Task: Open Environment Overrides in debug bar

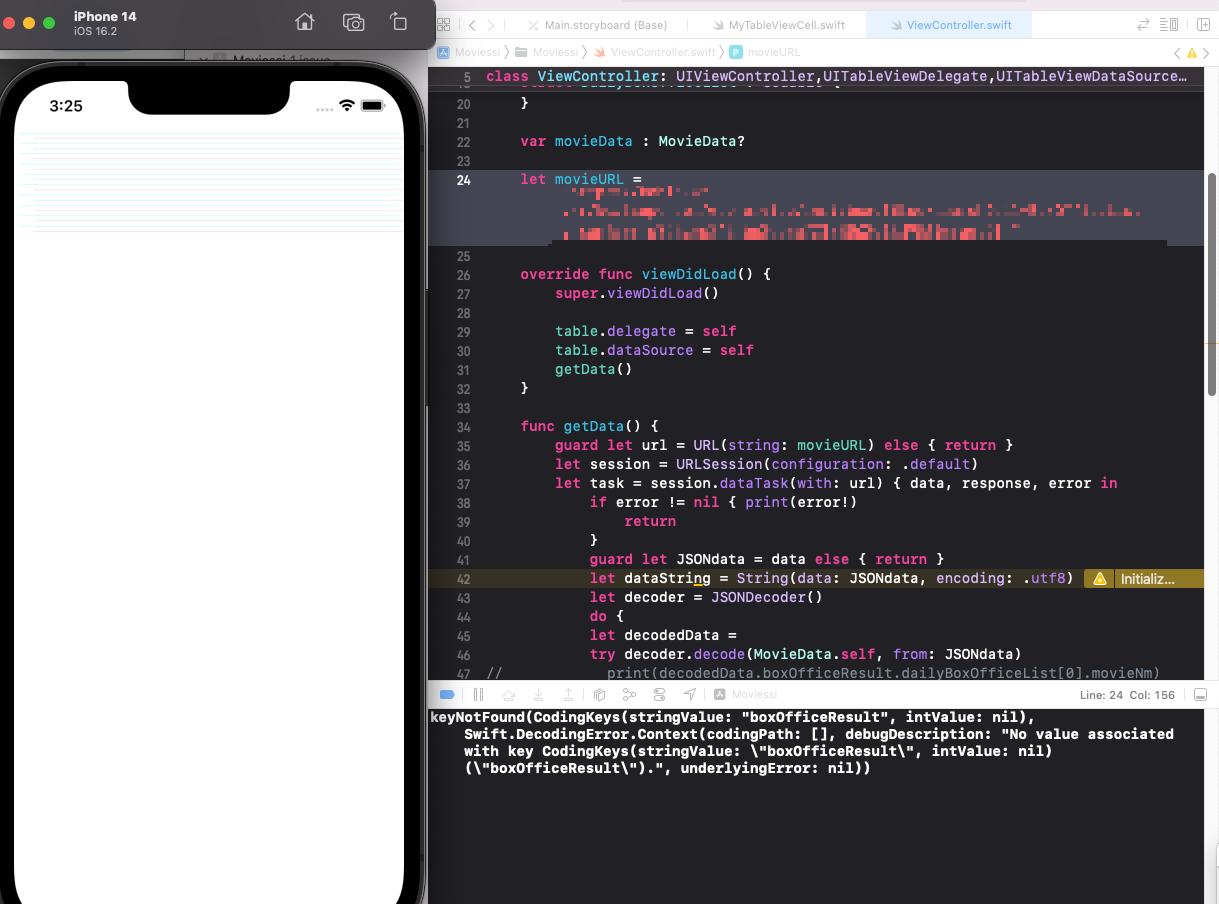Action: (x=659, y=694)
